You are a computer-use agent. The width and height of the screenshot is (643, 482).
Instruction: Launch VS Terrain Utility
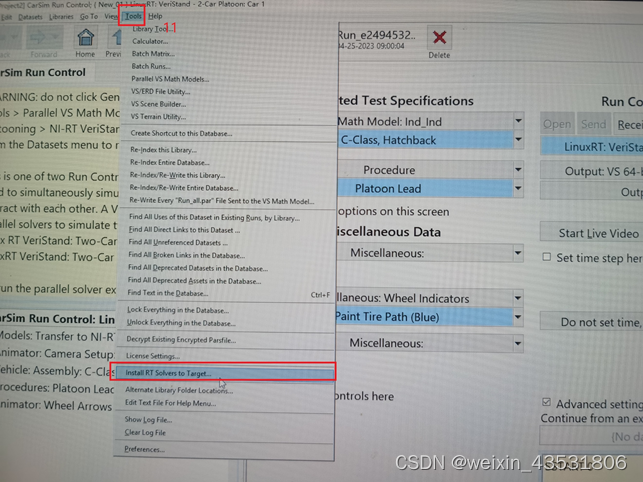click(158, 117)
